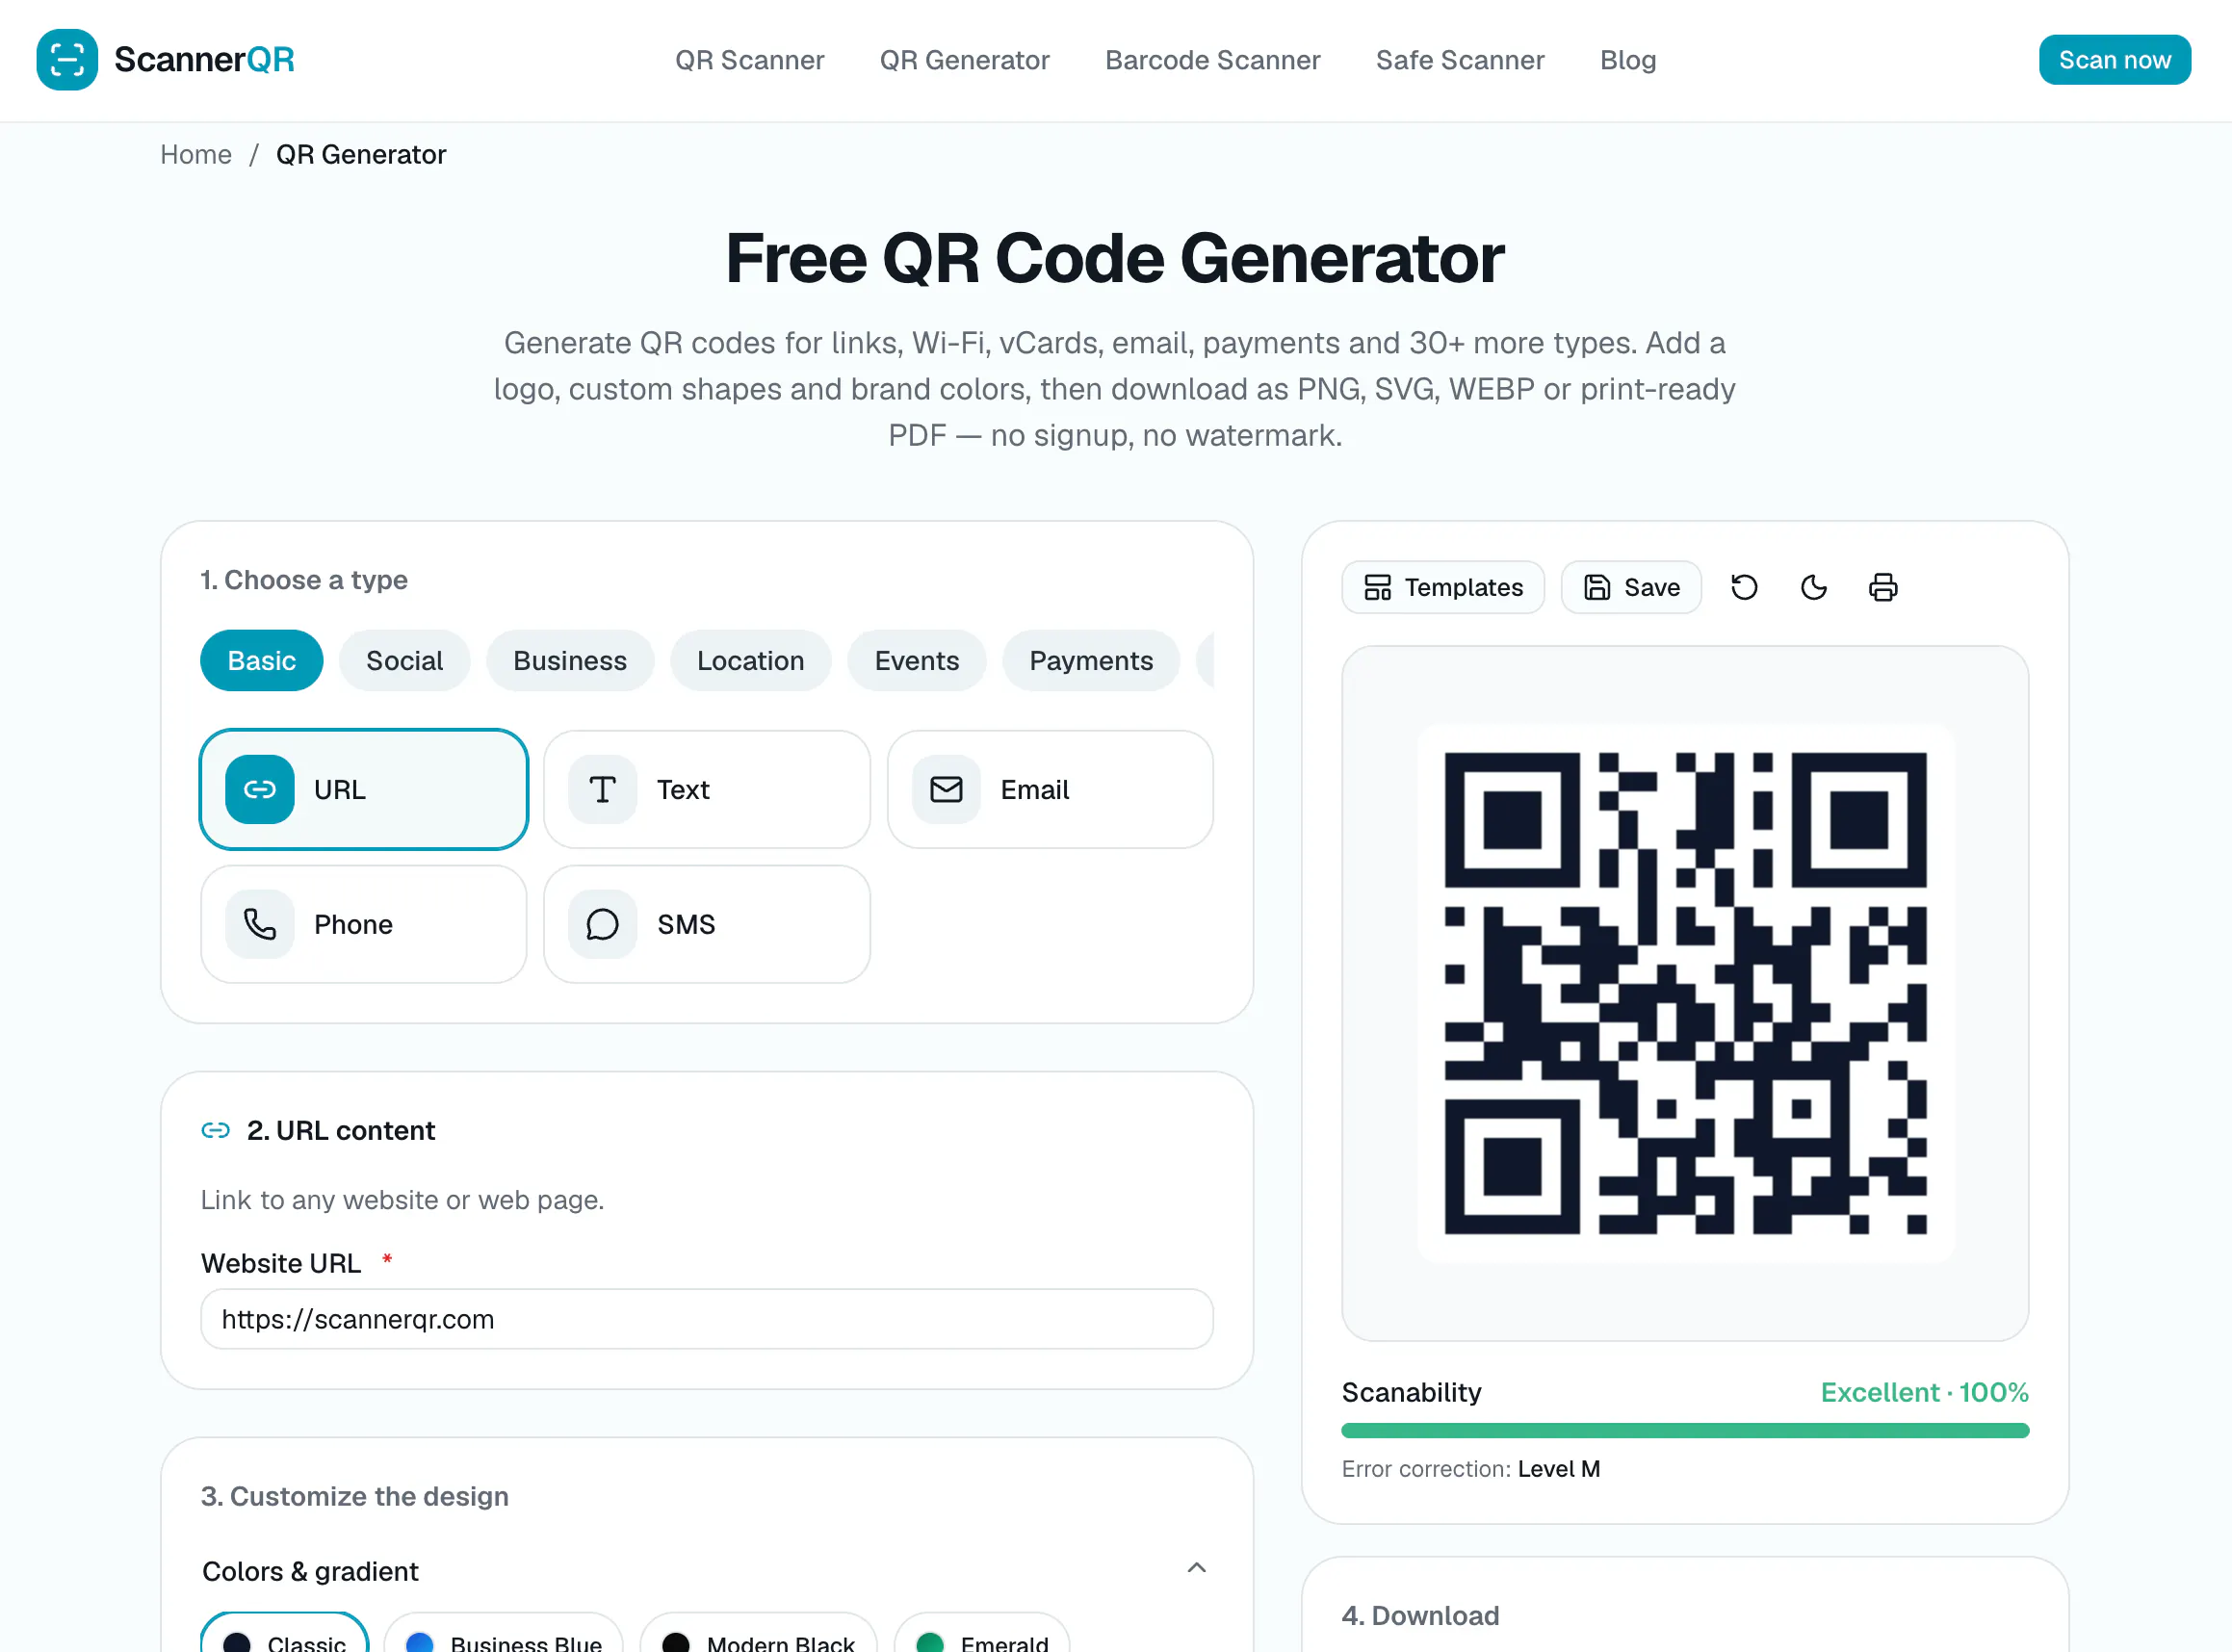Click the generated QR code preview
This screenshot has width=2232, height=1652.
1685,993
